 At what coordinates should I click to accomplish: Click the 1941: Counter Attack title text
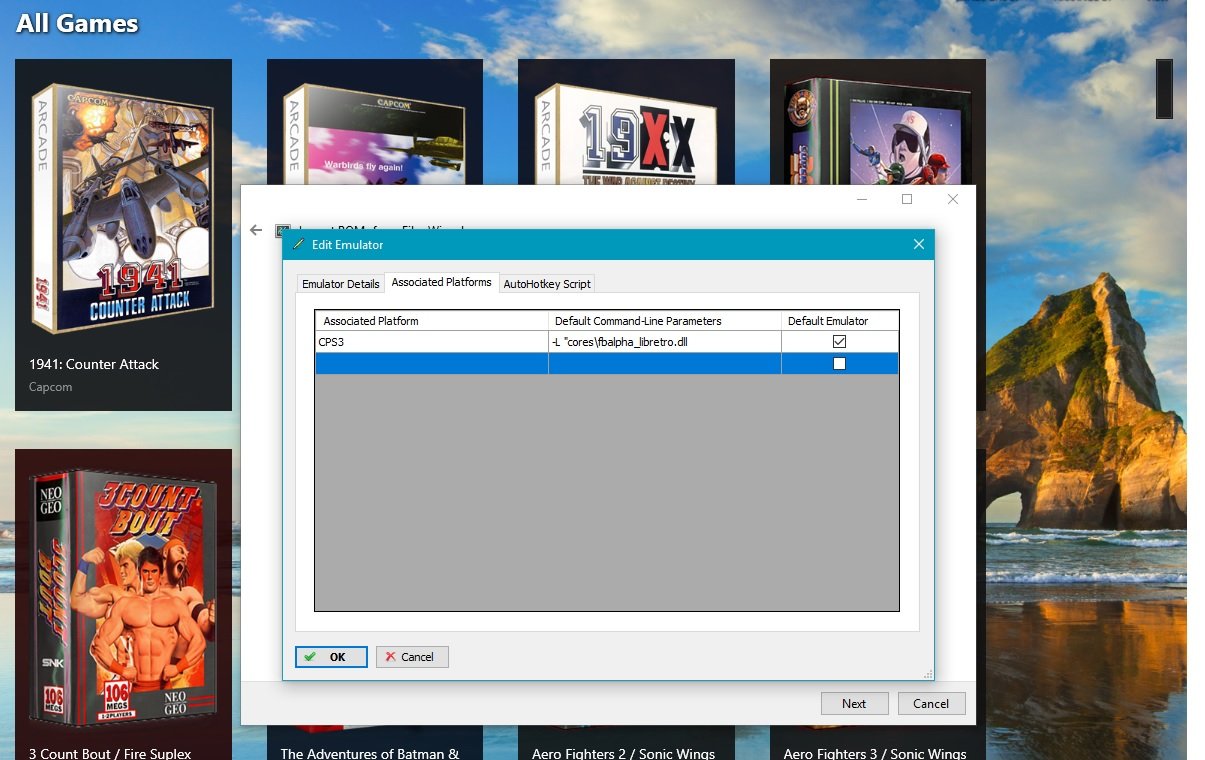(94, 364)
